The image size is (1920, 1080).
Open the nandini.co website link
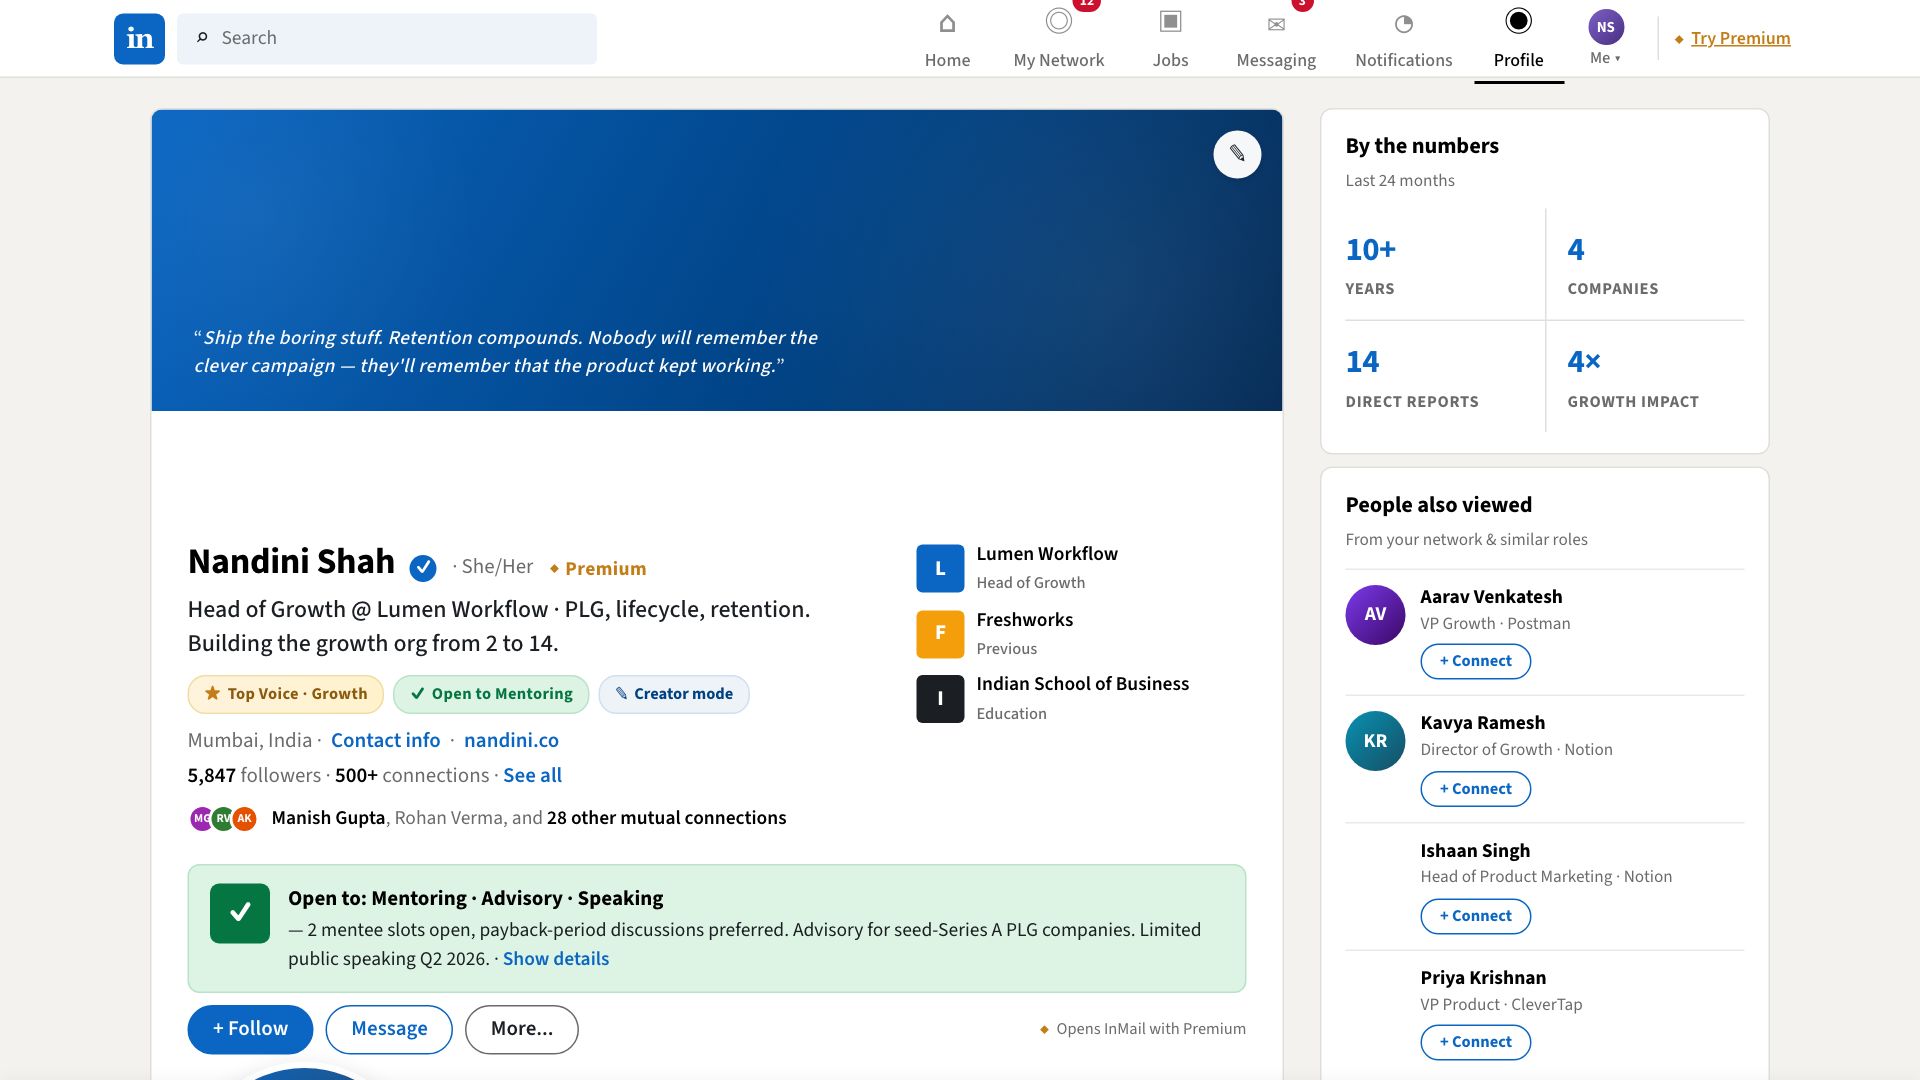[x=511, y=740]
